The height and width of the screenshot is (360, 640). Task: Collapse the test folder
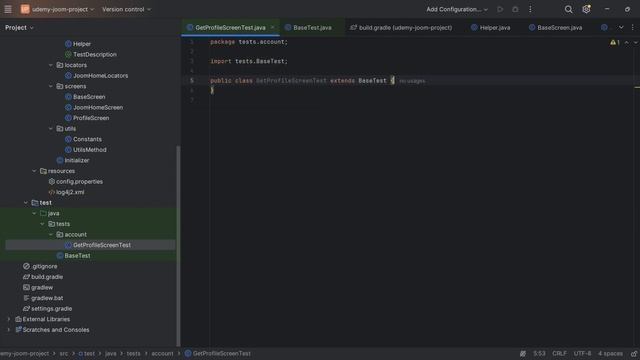tap(26, 203)
